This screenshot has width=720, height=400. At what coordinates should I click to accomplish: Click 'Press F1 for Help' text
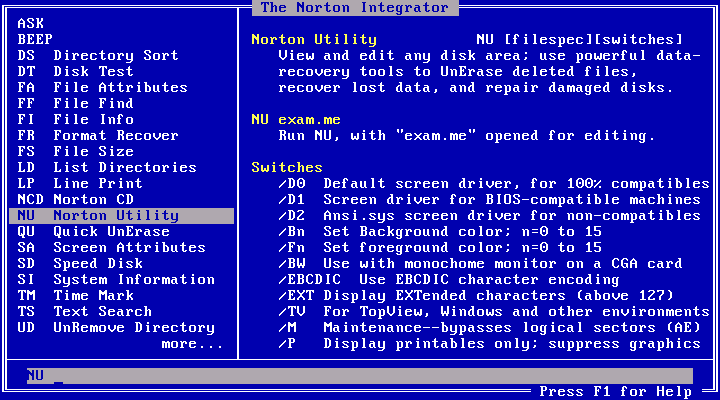pyautogui.click(x=615, y=392)
